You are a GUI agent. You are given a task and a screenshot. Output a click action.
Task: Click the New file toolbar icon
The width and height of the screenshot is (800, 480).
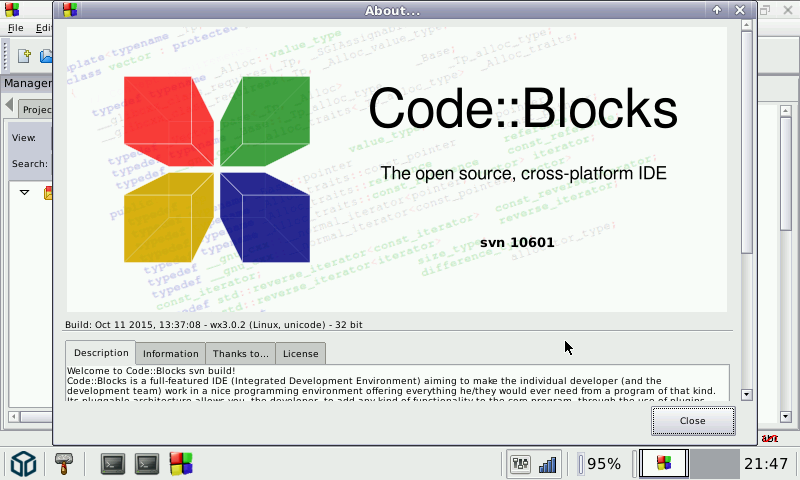tap(24, 56)
